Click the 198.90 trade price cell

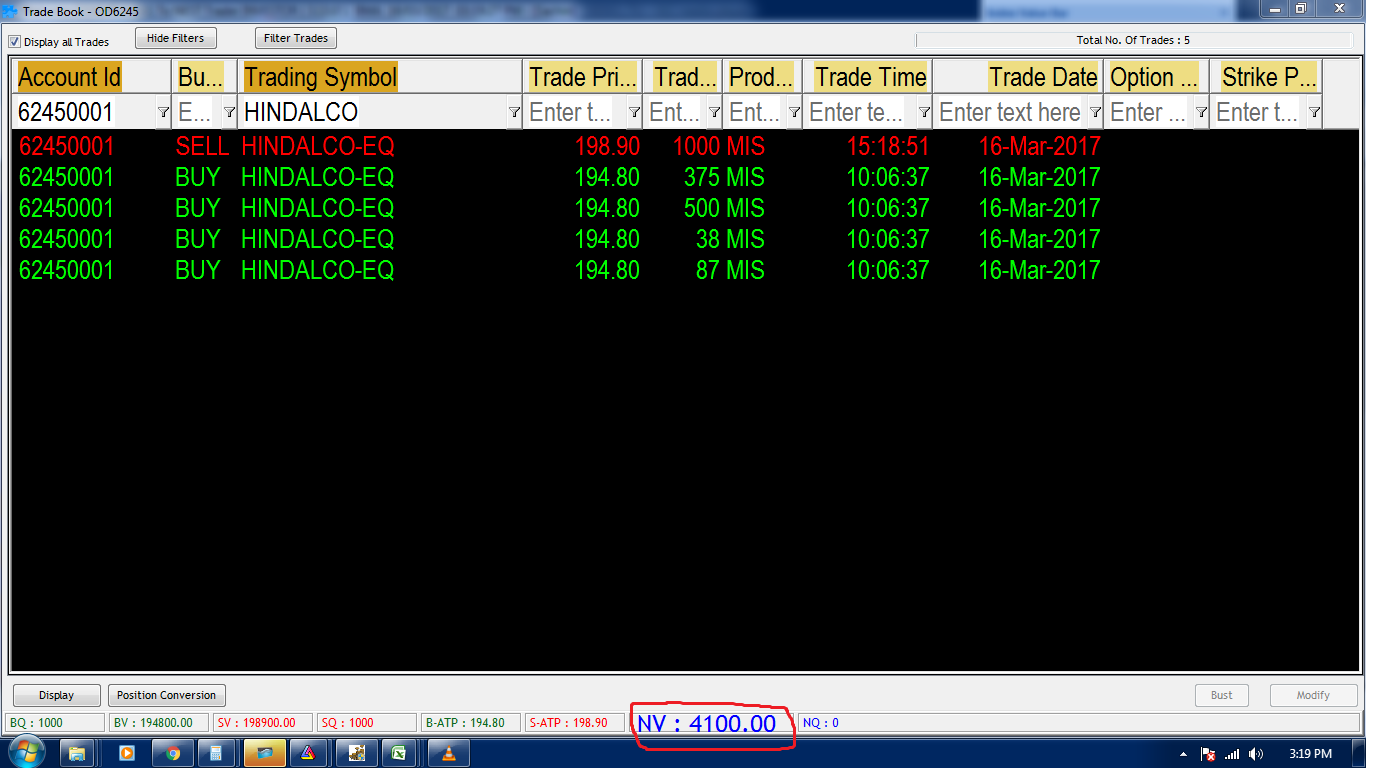(x=607, y=147)
